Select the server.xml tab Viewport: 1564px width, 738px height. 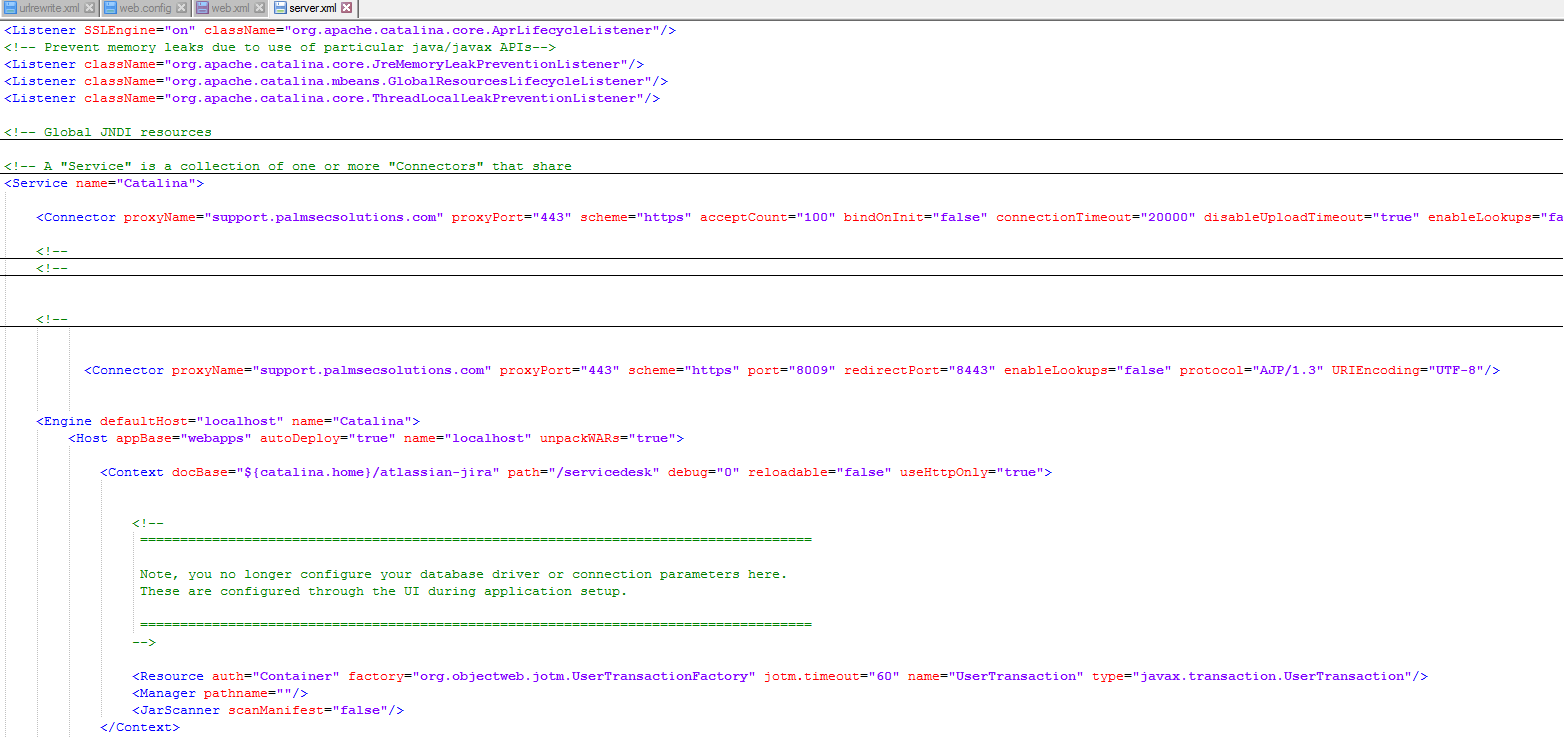pos(313,8)
